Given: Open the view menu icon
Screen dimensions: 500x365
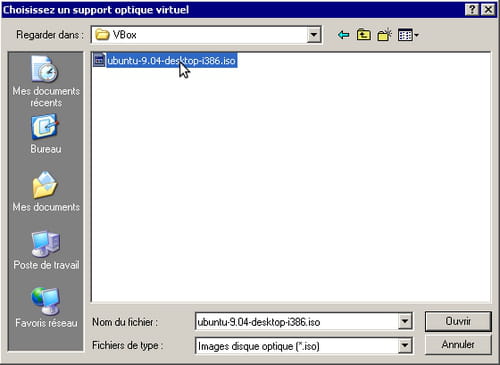Looking at the screenshot, I should tap(408, 35).
